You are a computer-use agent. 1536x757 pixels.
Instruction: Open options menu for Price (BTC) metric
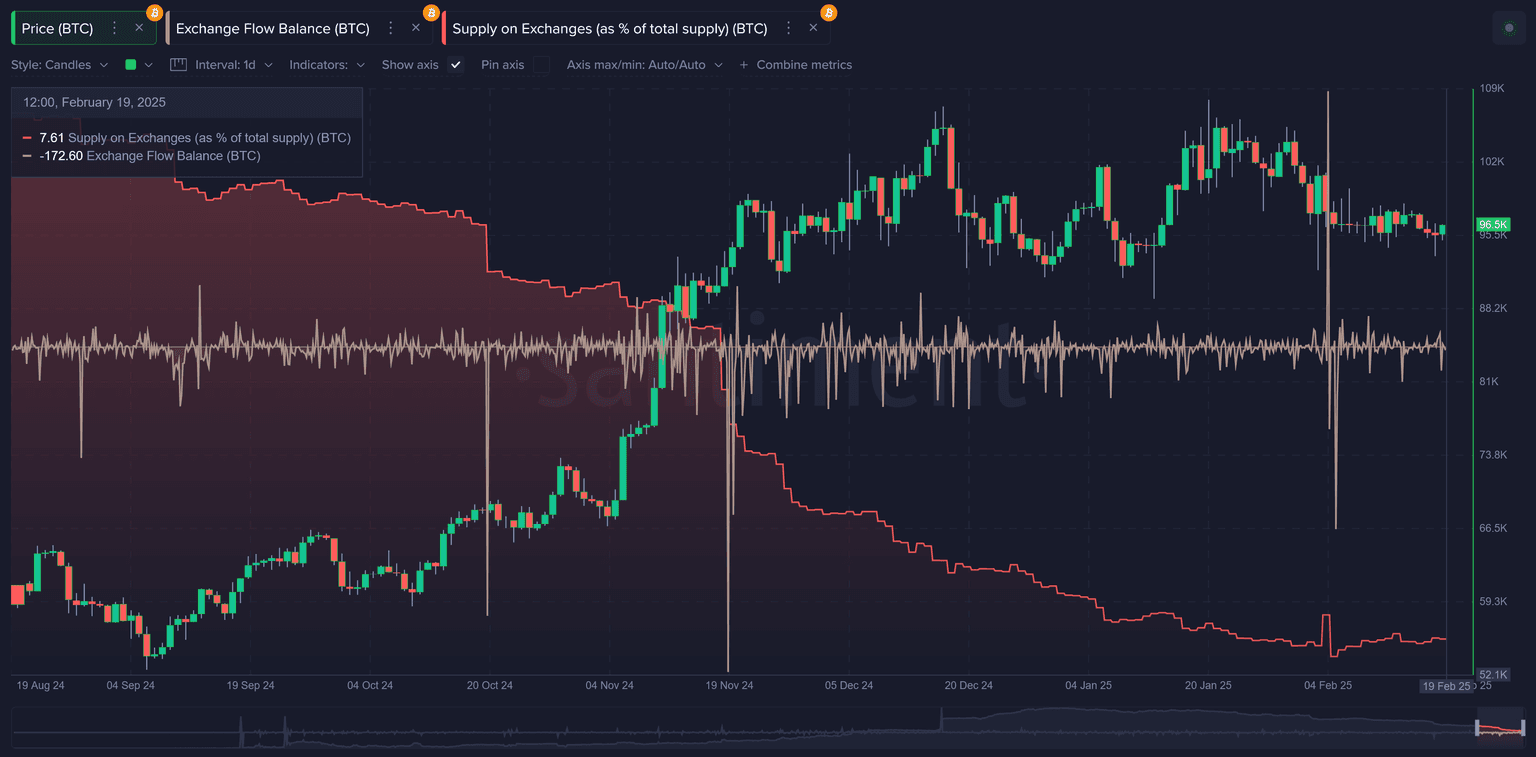[x=114, y=28]
